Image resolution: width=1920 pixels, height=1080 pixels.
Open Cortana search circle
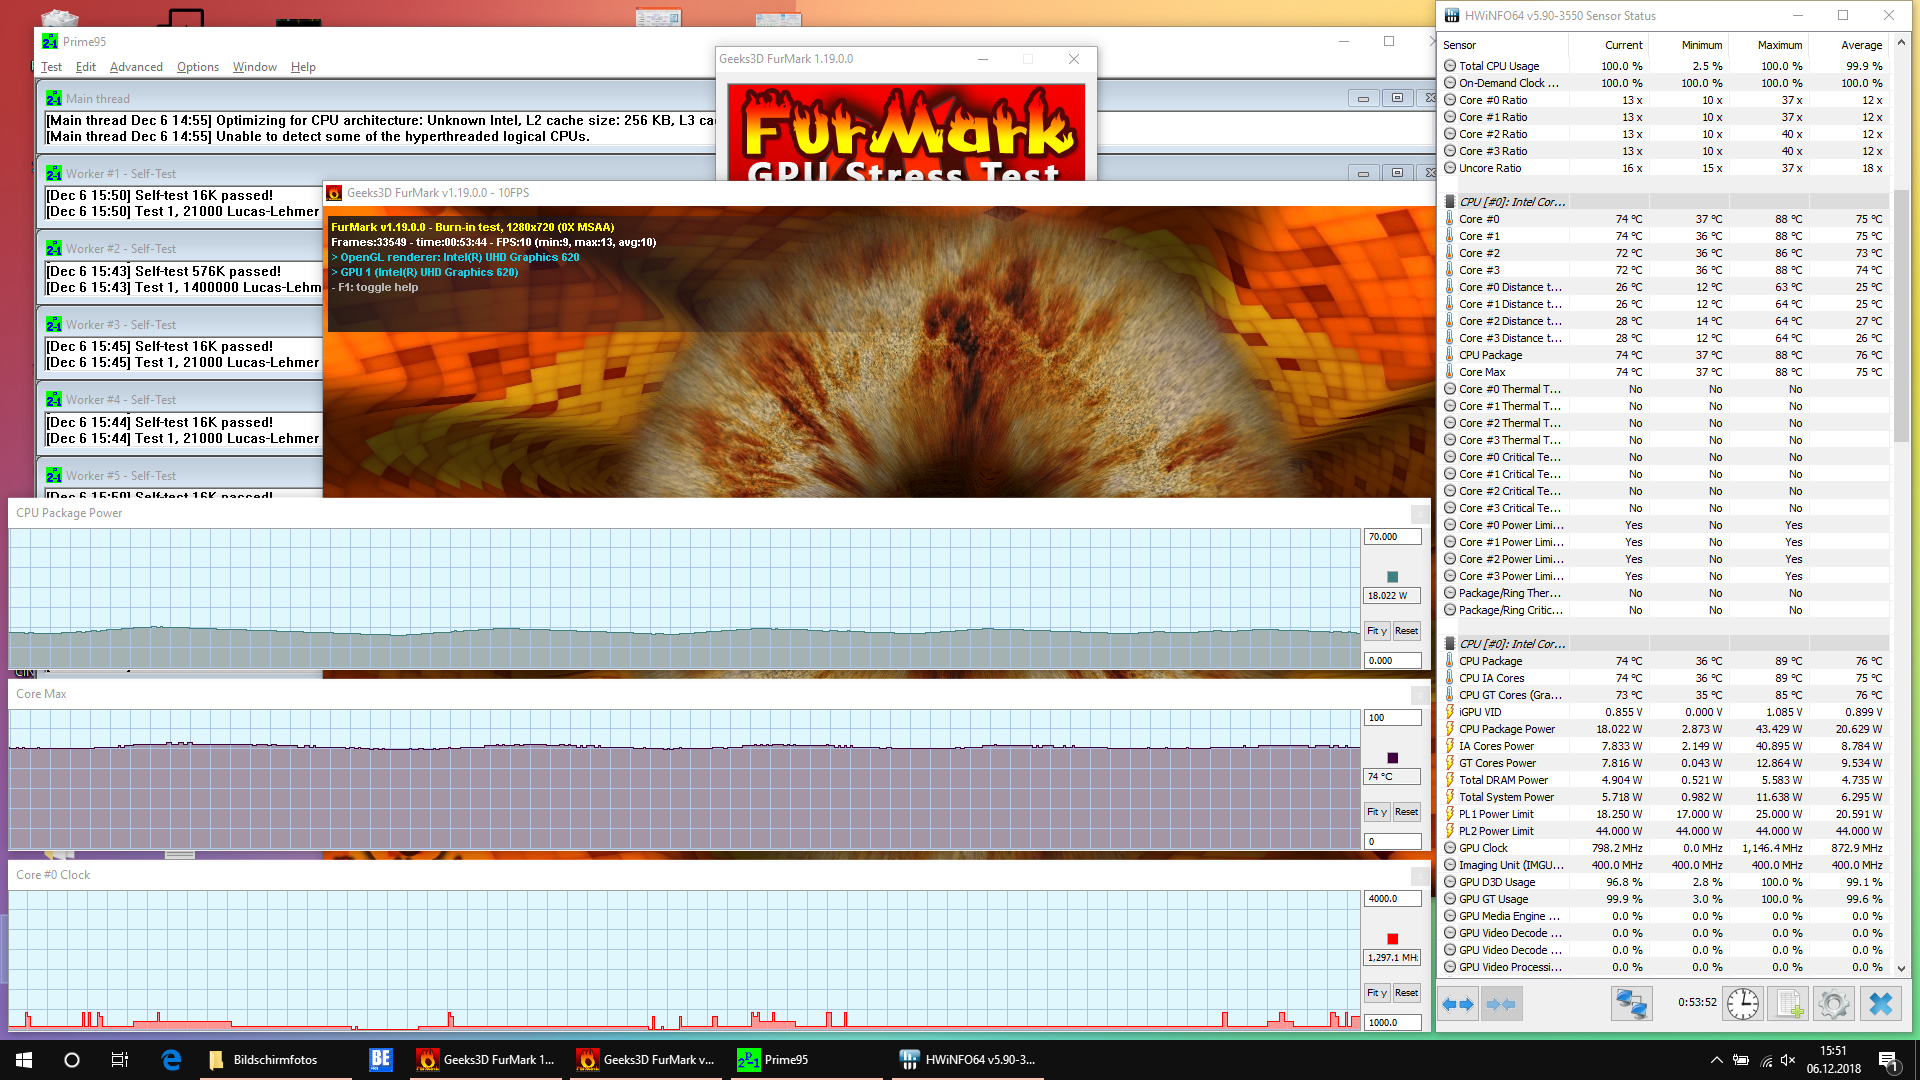[72, 1060]
